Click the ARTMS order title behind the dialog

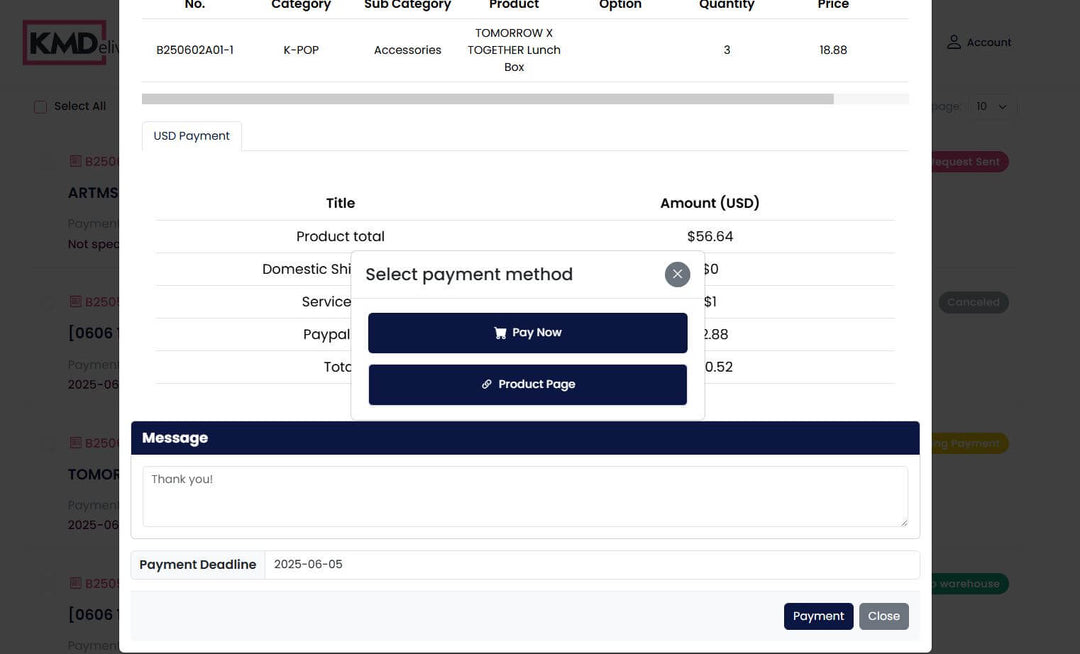pyautogui.click(x=93, y=193)
